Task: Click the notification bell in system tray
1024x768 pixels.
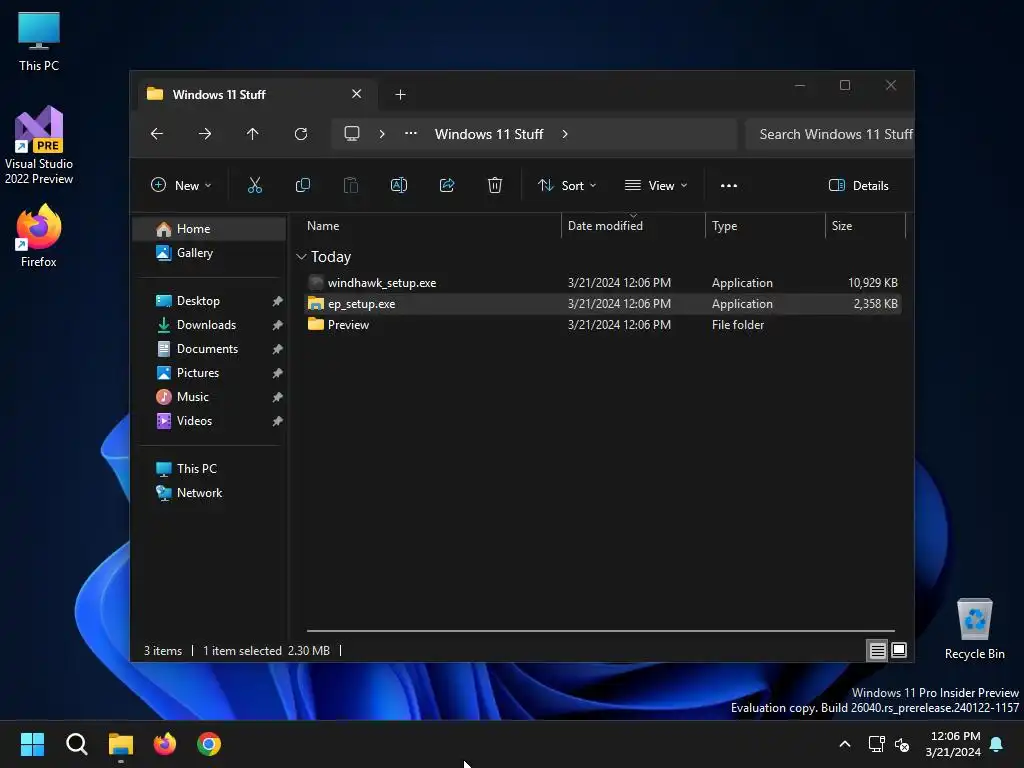Action: pos(997,744)
